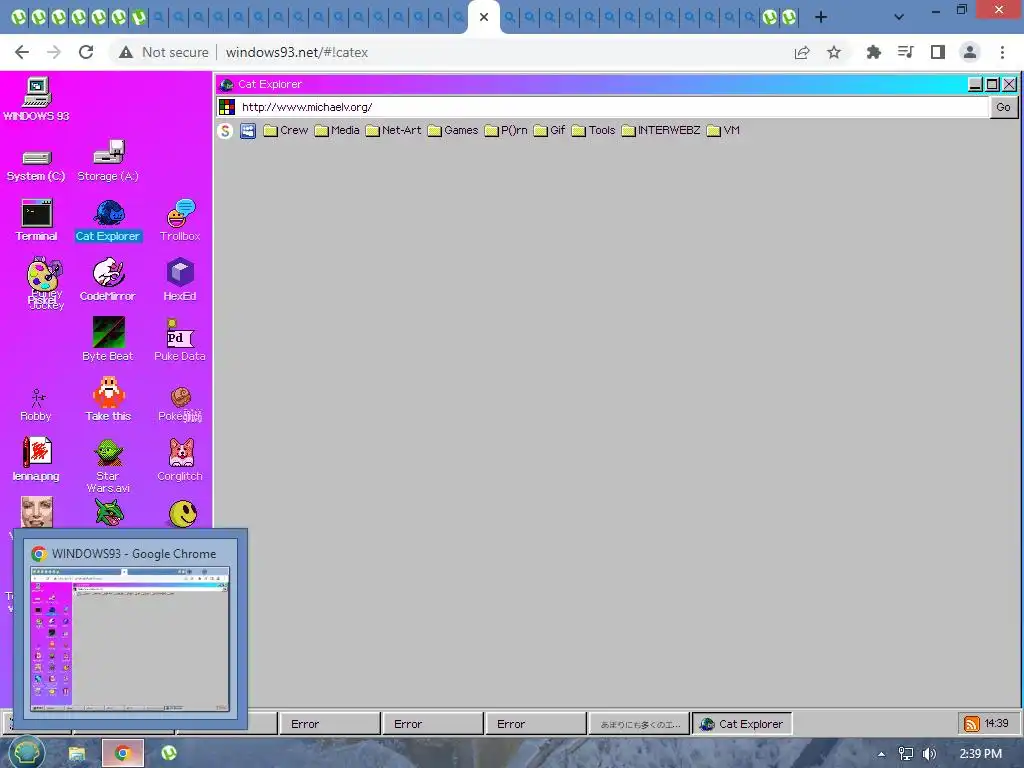Click the S bookmark icon in Cat Explorer
Screen dimensions: 1024x768
point(225,131)
